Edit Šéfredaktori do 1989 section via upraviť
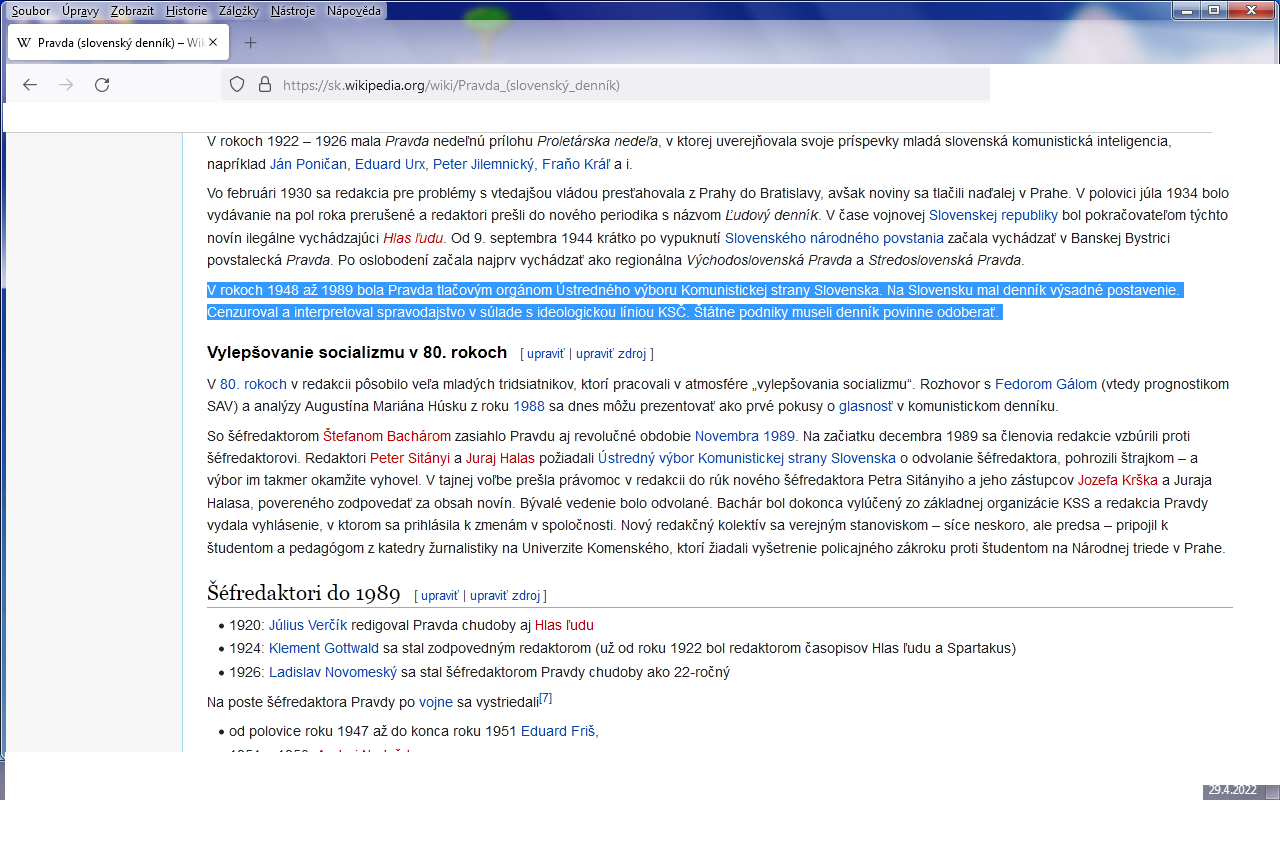 pos(440,596)
